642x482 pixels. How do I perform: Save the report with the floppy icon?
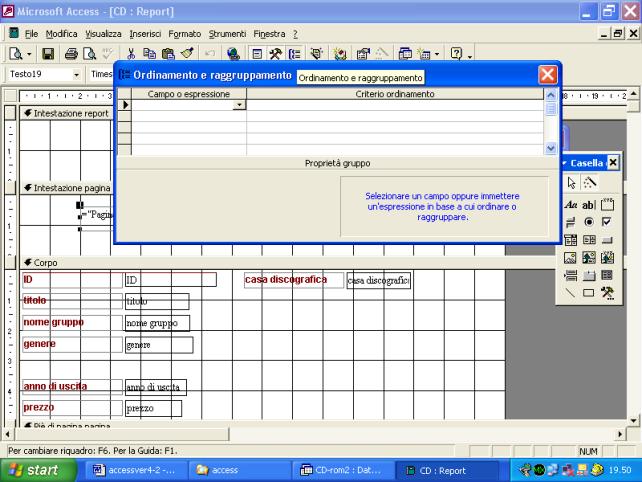tap(48, 54)
